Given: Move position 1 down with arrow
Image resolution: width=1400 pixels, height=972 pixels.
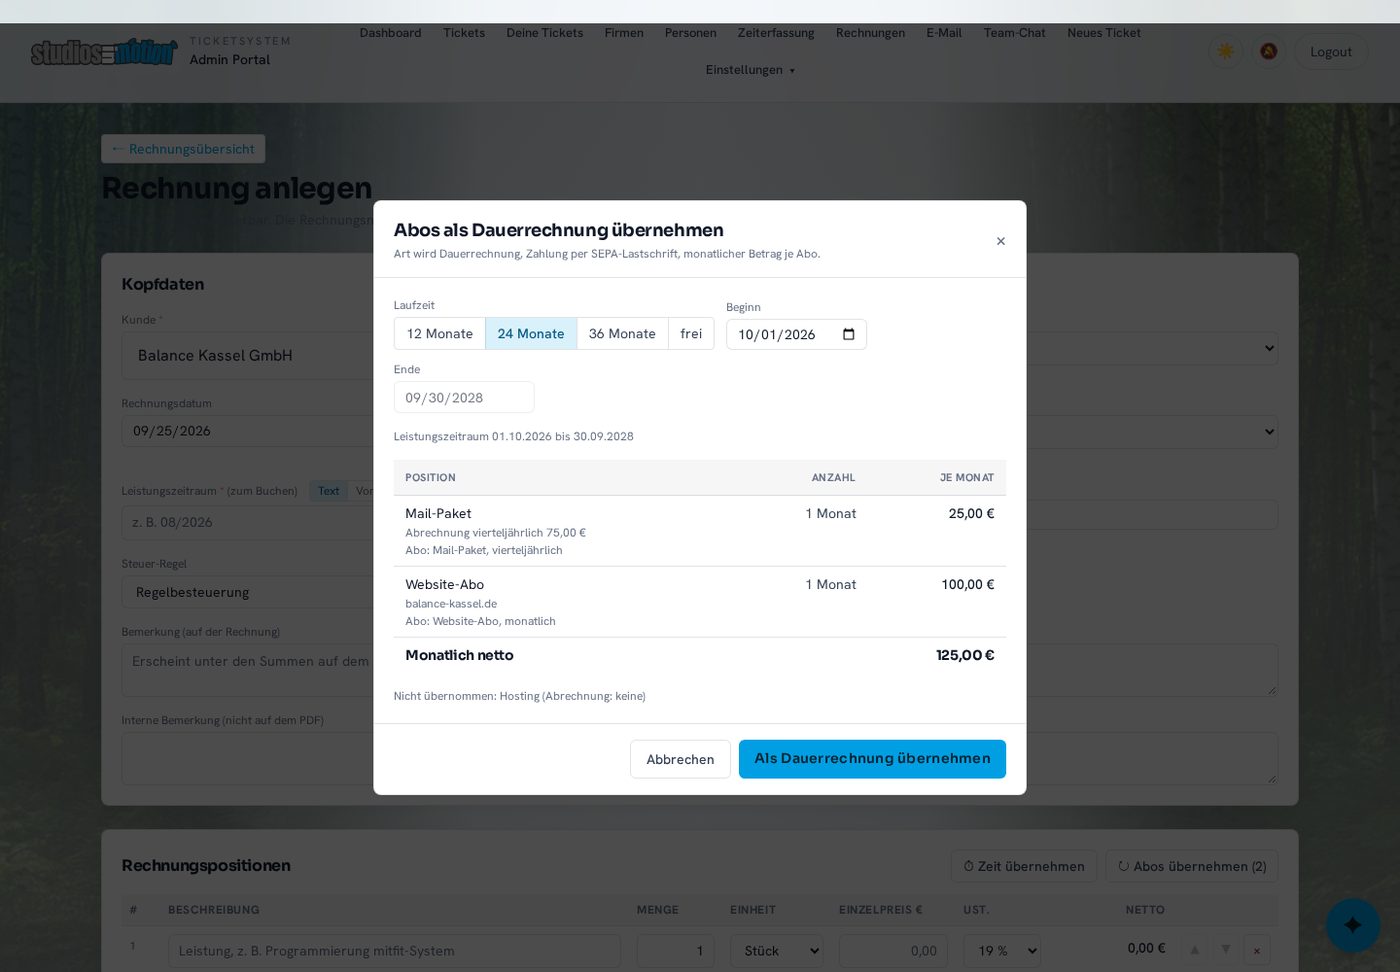Looking at the screenshot, I should pyautogui.click(x=1225, y=949).
